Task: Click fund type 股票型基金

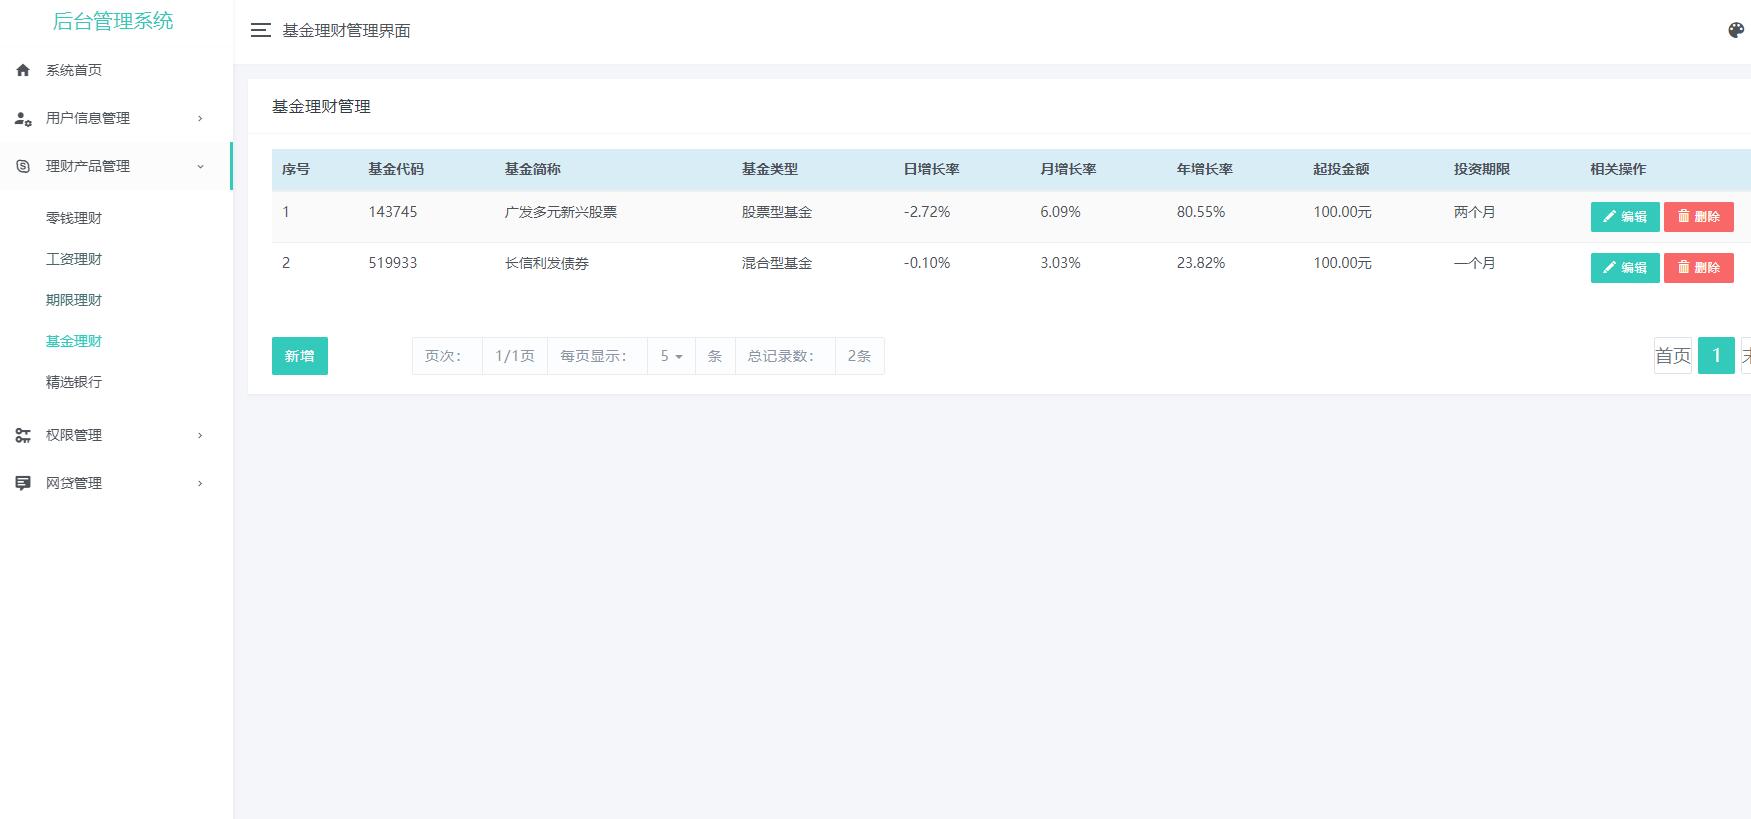Action: pos(777,212)
